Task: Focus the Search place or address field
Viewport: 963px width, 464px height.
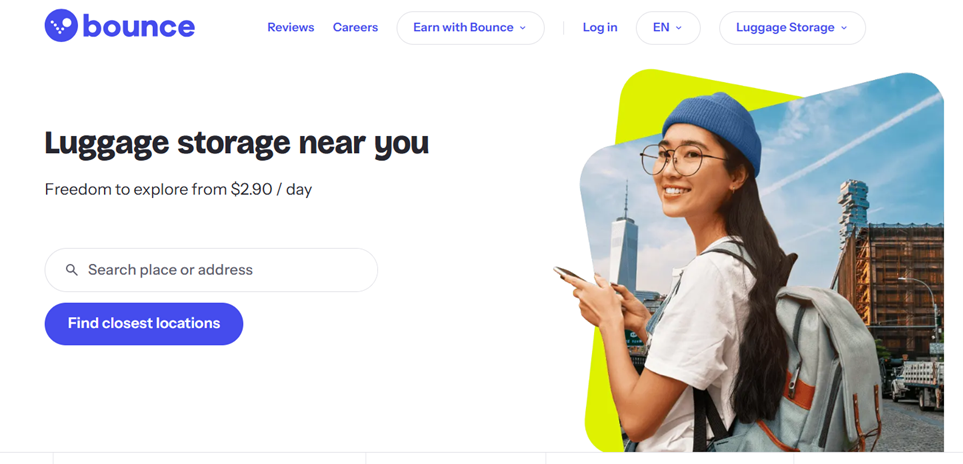Action: (x=211, y=270)
